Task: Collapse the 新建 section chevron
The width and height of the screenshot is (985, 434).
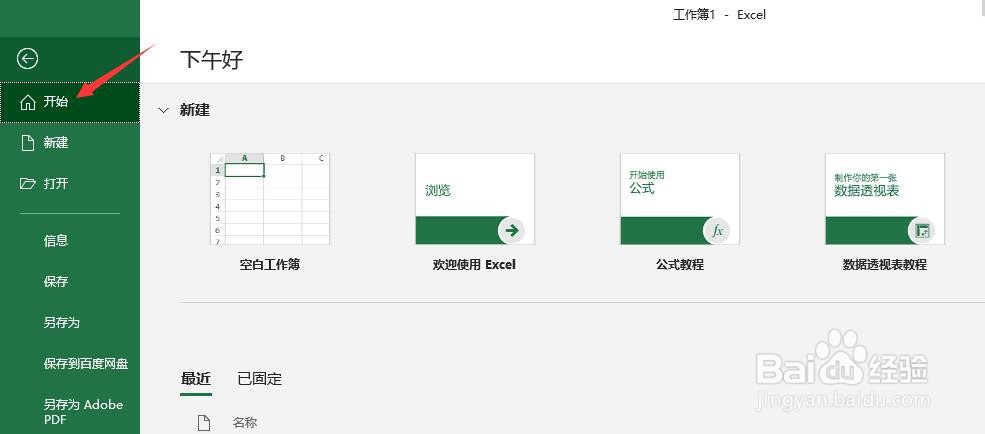Action: pyautogui.click(x=163, y=111)
